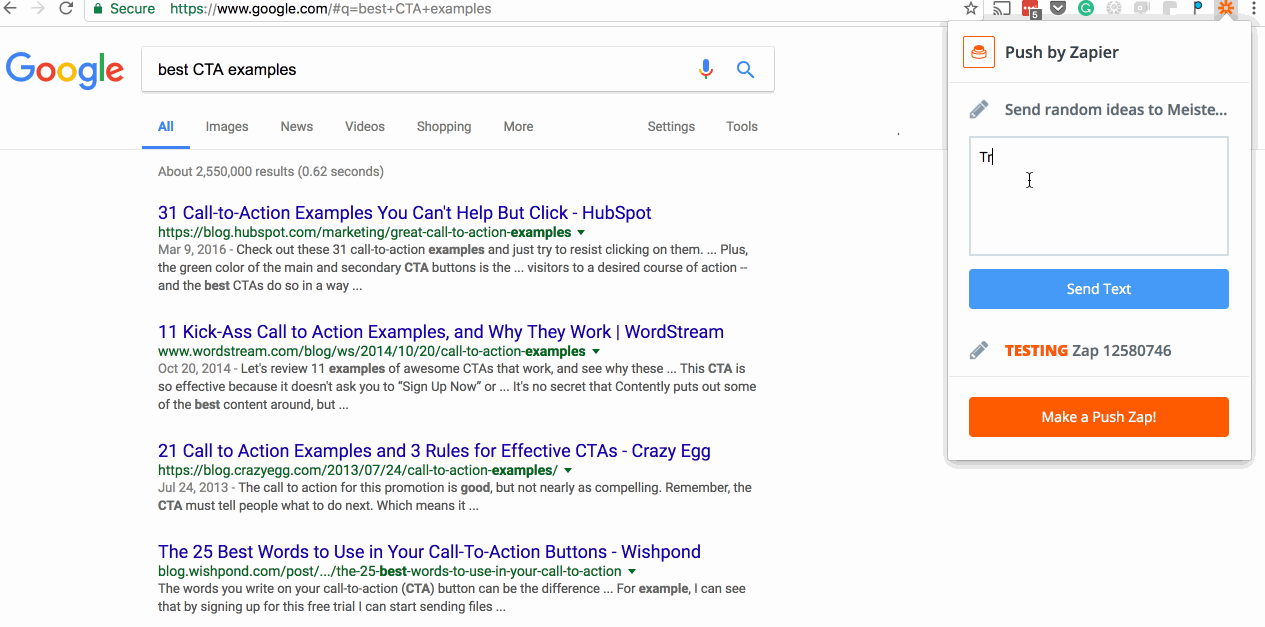
Task: Click the Push by Zapier logo icon
Action: click(979, 52)
